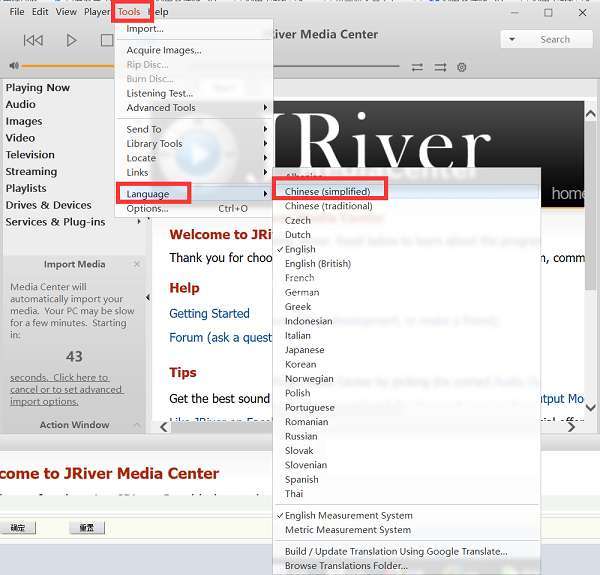The image size is (600, 575).
Task: Open the Edit menu
Action: pos(40,12)
